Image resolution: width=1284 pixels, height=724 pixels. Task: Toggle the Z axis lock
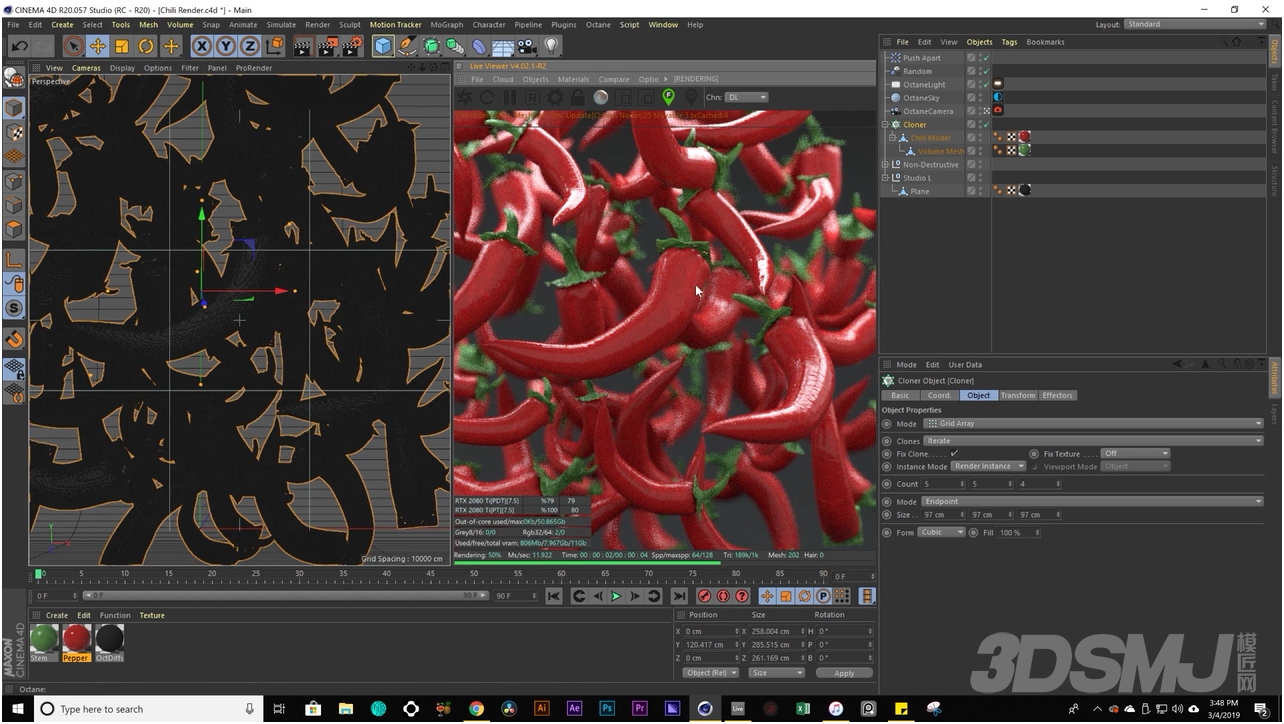pyautogui.click(x=249, y=46)
